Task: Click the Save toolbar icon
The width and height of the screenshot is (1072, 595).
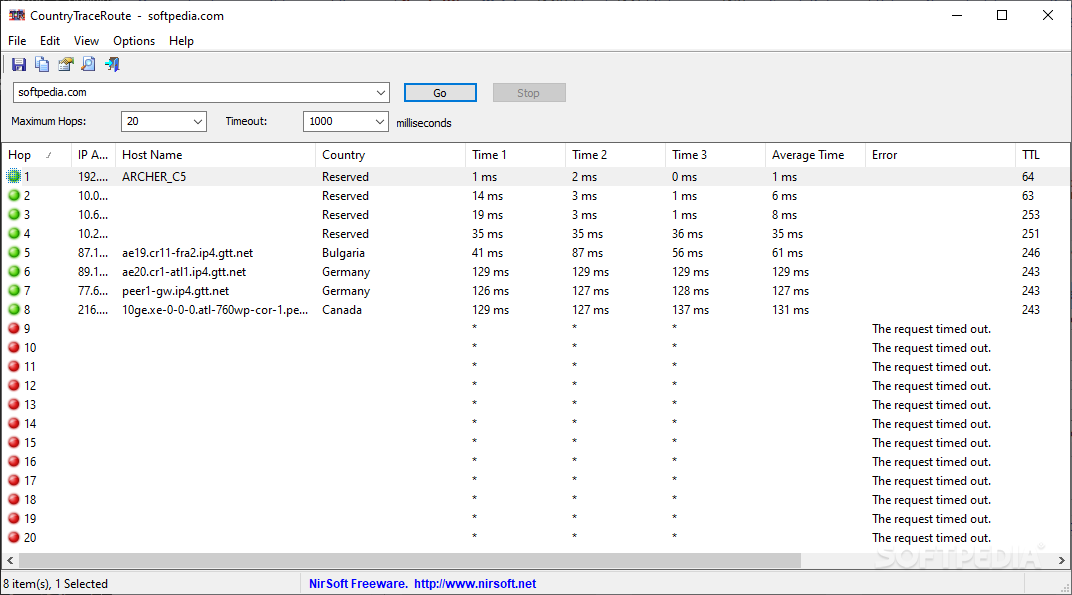Action: (19, 64)
